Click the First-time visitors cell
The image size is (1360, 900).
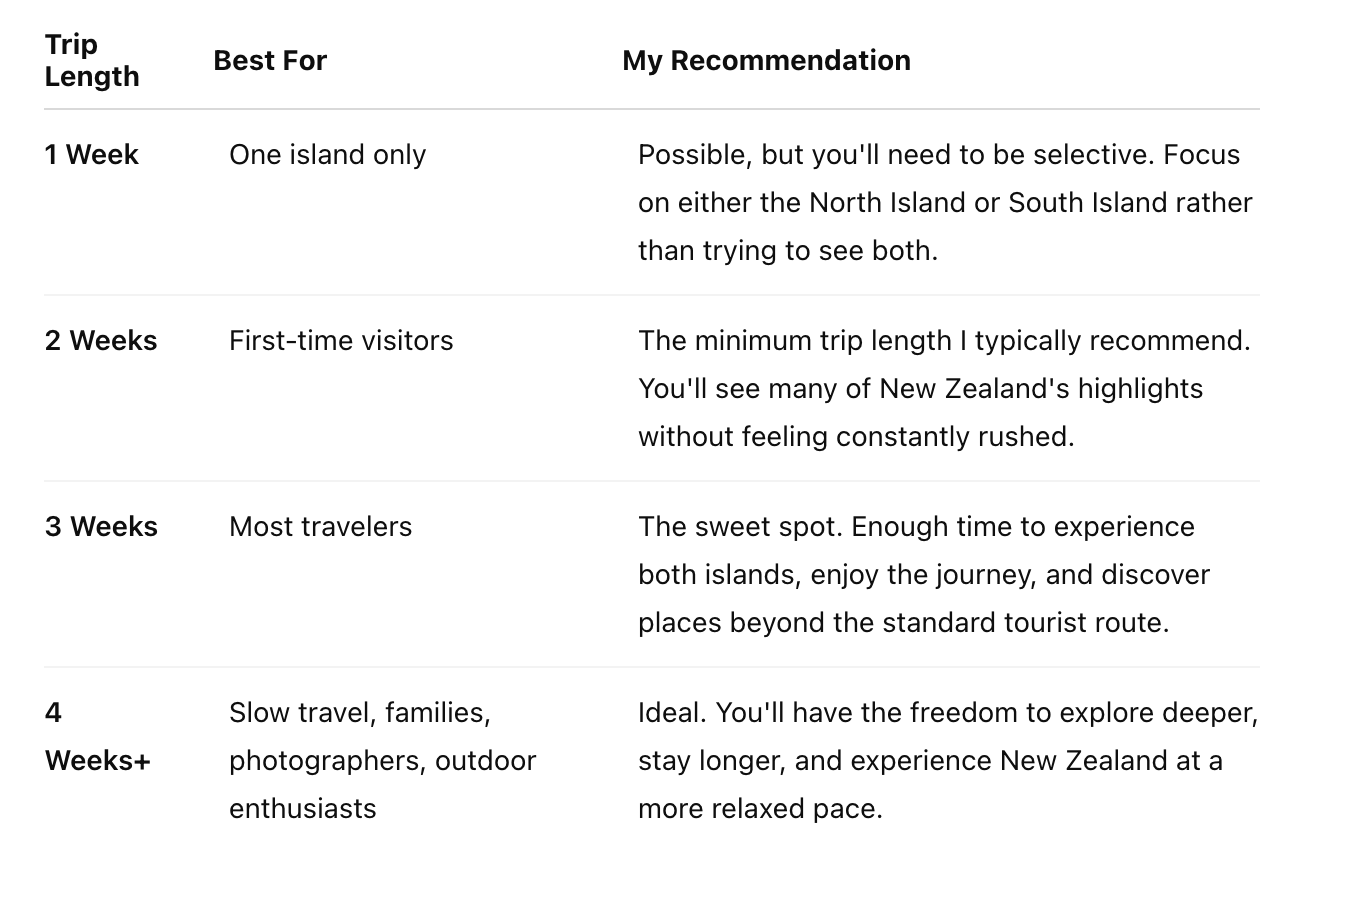click(341, 340)
